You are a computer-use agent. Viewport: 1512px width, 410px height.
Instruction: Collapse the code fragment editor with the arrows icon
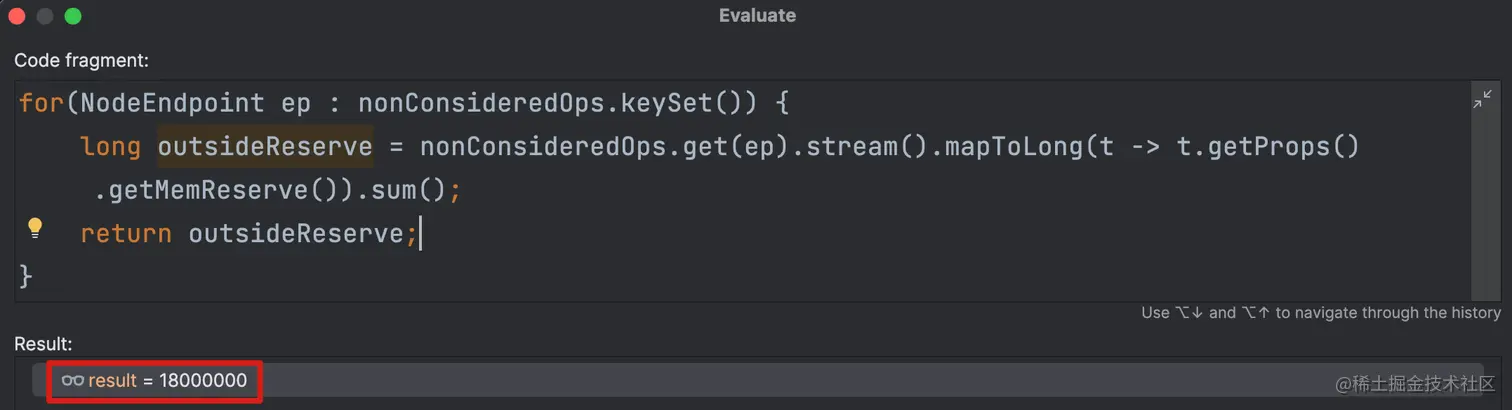[1481, 101]
